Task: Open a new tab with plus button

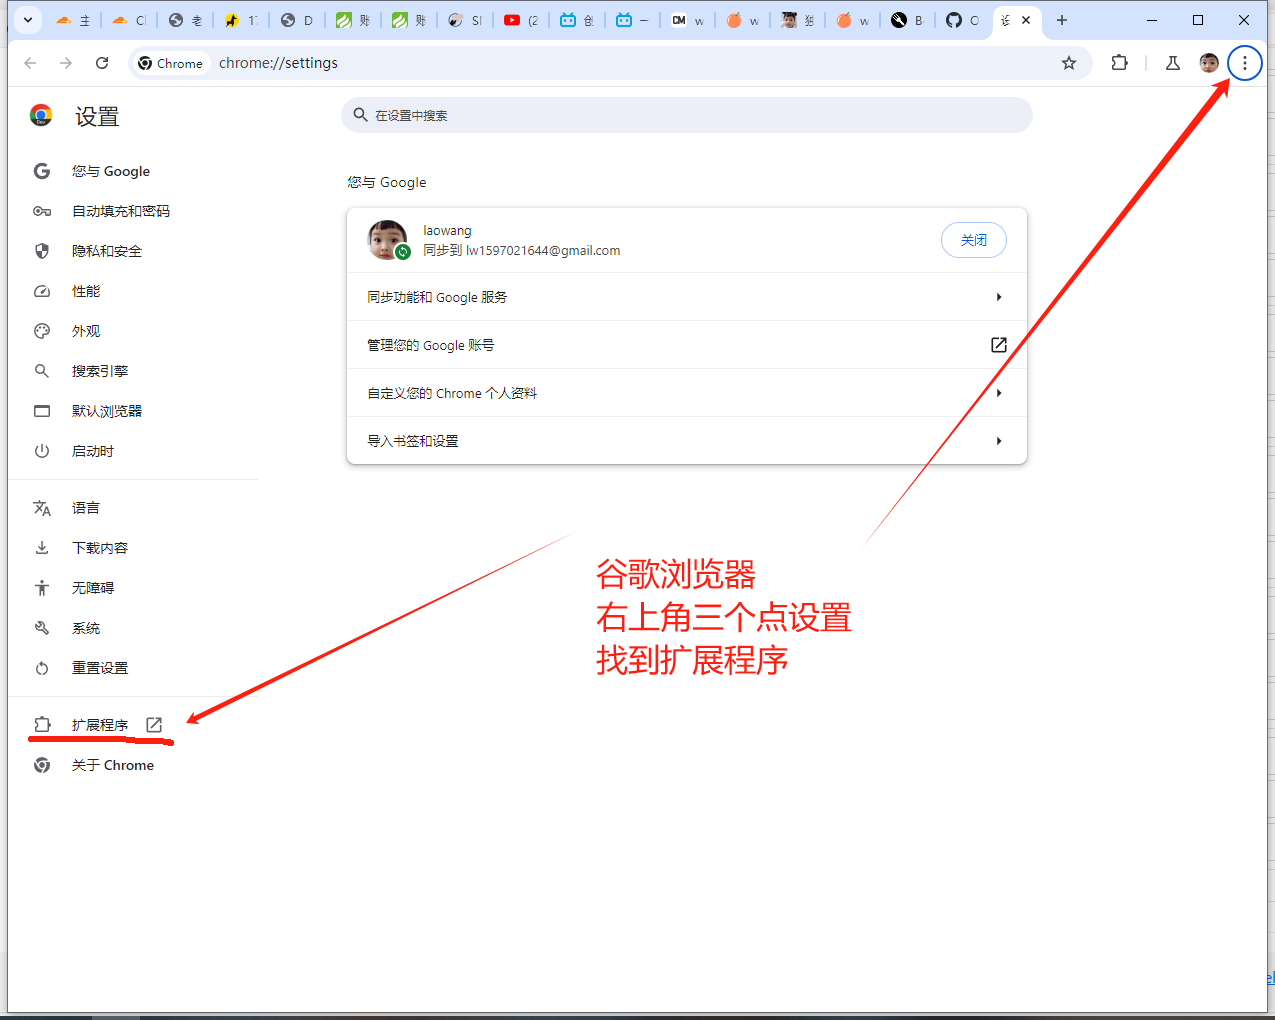Action: (1062, 20)
